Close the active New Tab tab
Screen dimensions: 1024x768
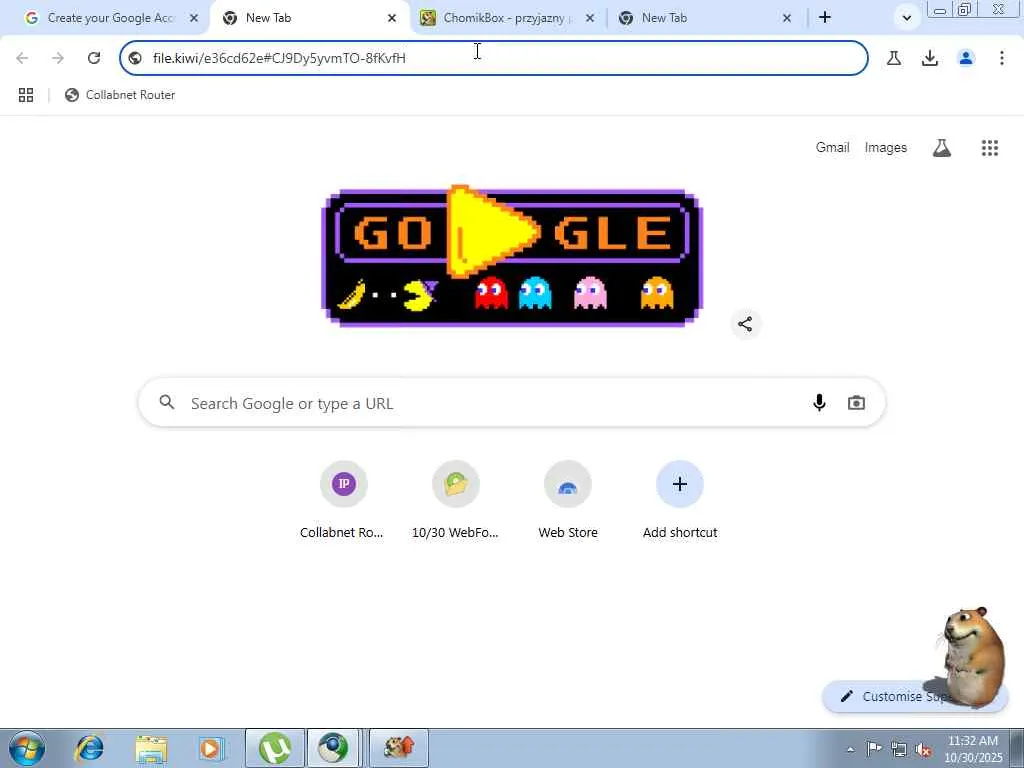pos(392,18)
